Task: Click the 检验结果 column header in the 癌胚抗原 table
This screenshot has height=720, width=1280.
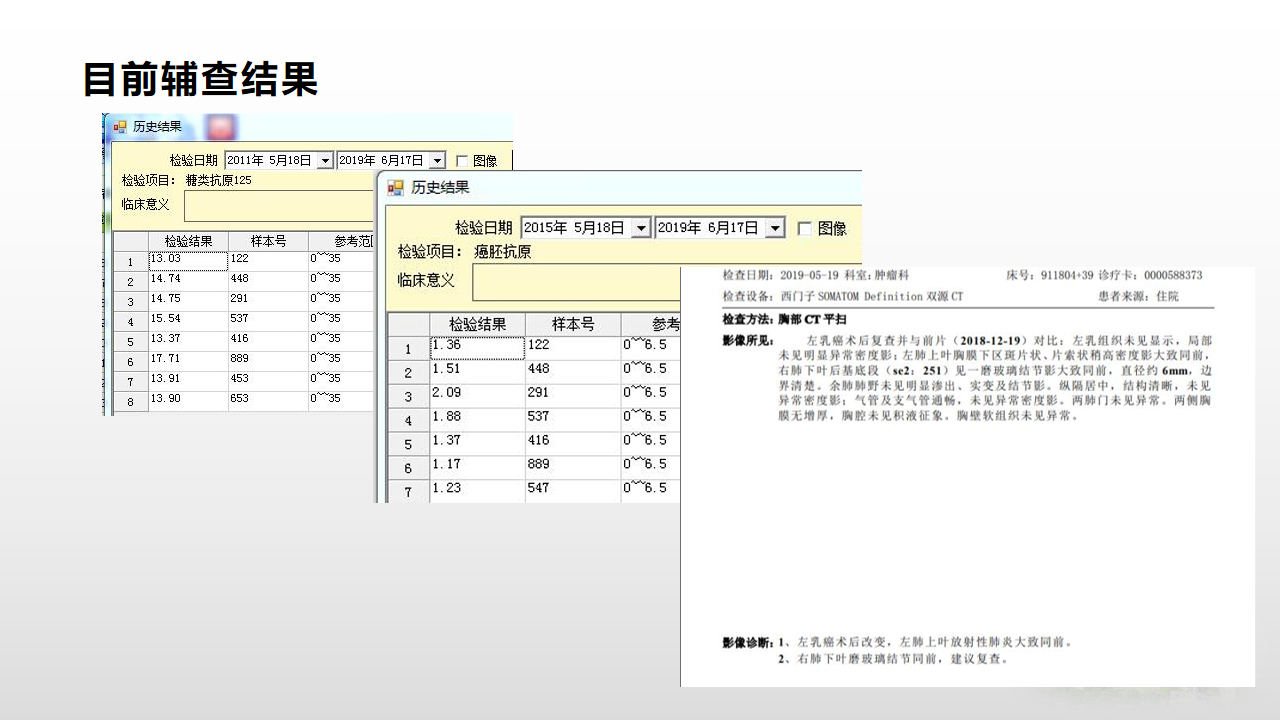Action: coord(477,324)
